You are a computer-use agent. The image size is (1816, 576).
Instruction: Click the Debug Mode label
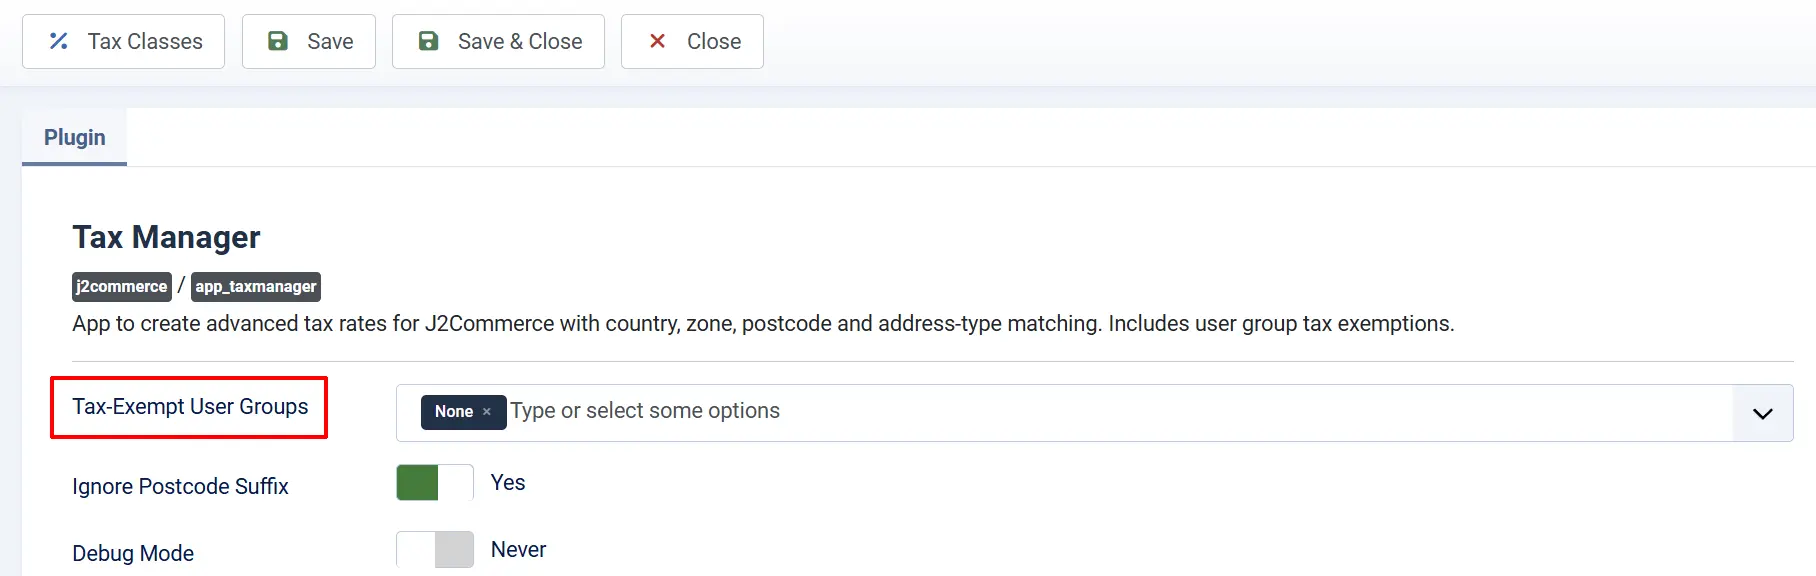(x=133, y=554)
